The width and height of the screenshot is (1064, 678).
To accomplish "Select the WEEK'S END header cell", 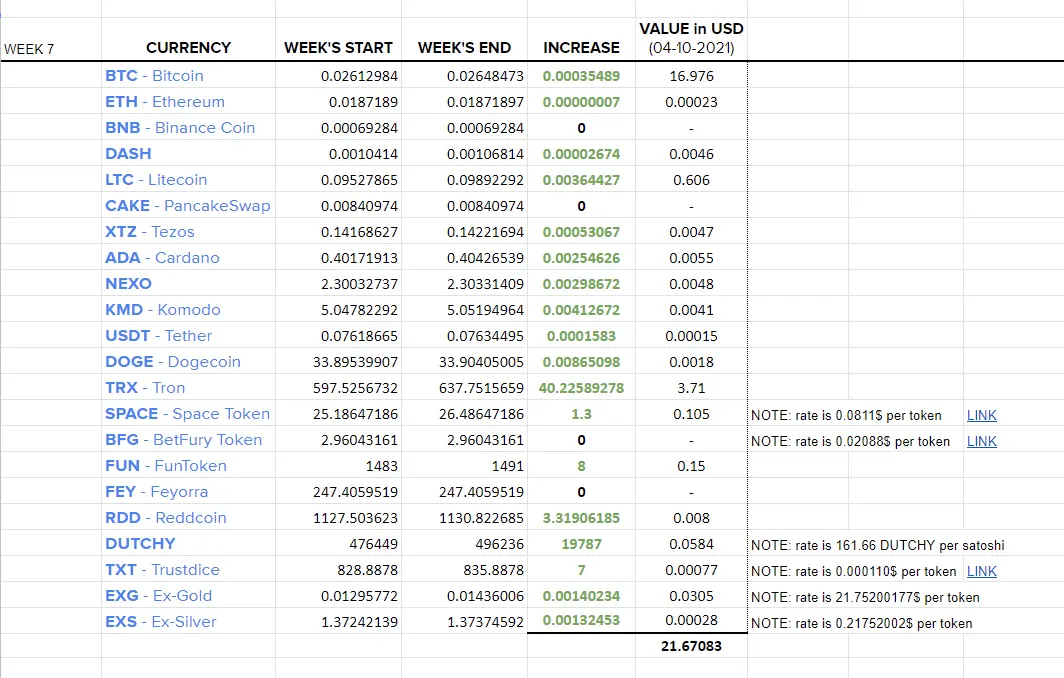I will coord(464,39).
